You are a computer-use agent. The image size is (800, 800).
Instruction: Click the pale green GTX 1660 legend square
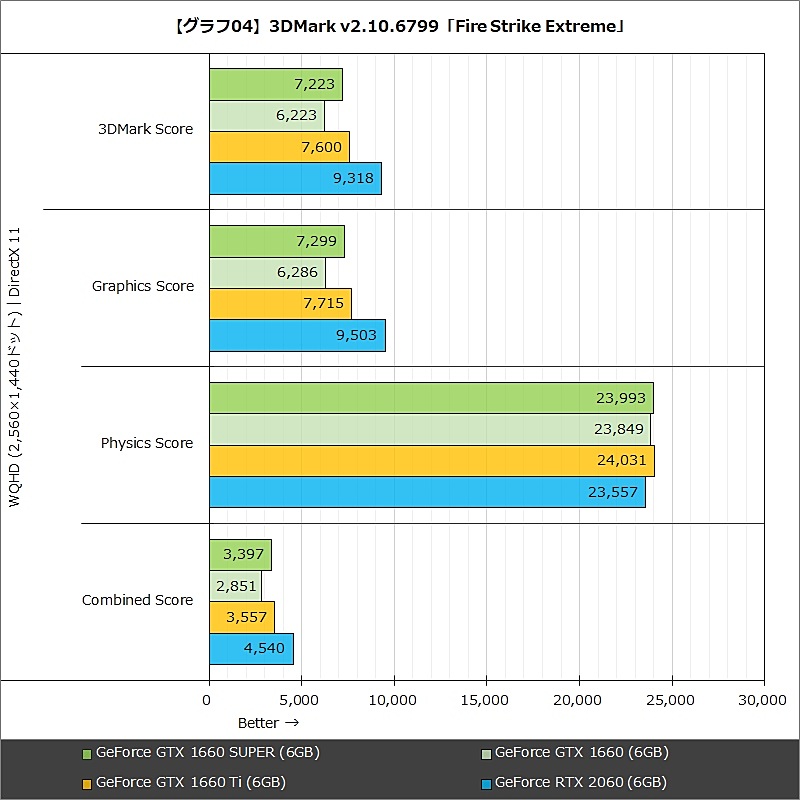pyautogui.click(x=485, y=752)
